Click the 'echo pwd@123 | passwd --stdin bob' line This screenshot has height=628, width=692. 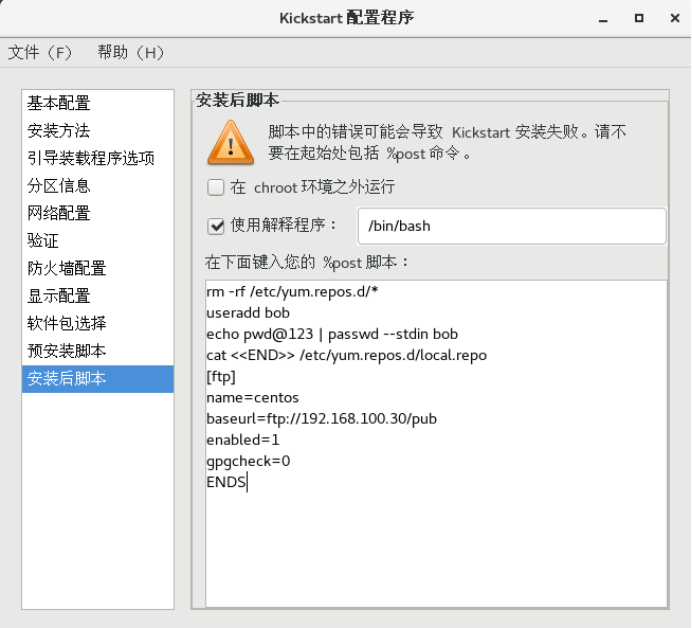(x=332, y=334)
